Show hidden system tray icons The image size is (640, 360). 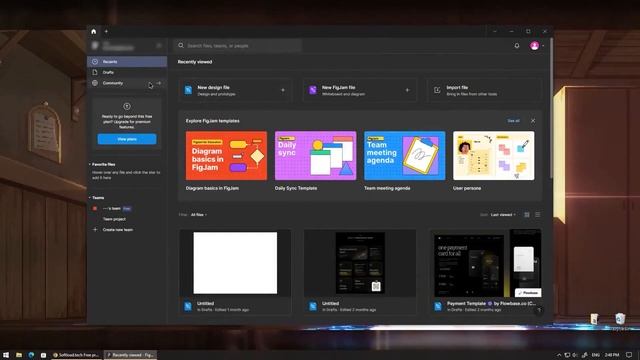(559, 355)
